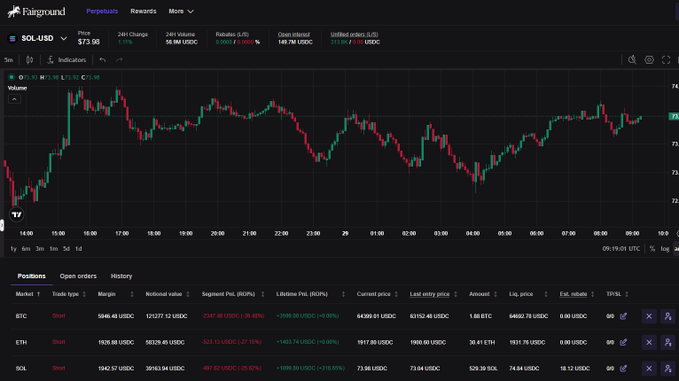Open the Rewards page
This screenshot has width=679, height=381.
pos(143,11)
